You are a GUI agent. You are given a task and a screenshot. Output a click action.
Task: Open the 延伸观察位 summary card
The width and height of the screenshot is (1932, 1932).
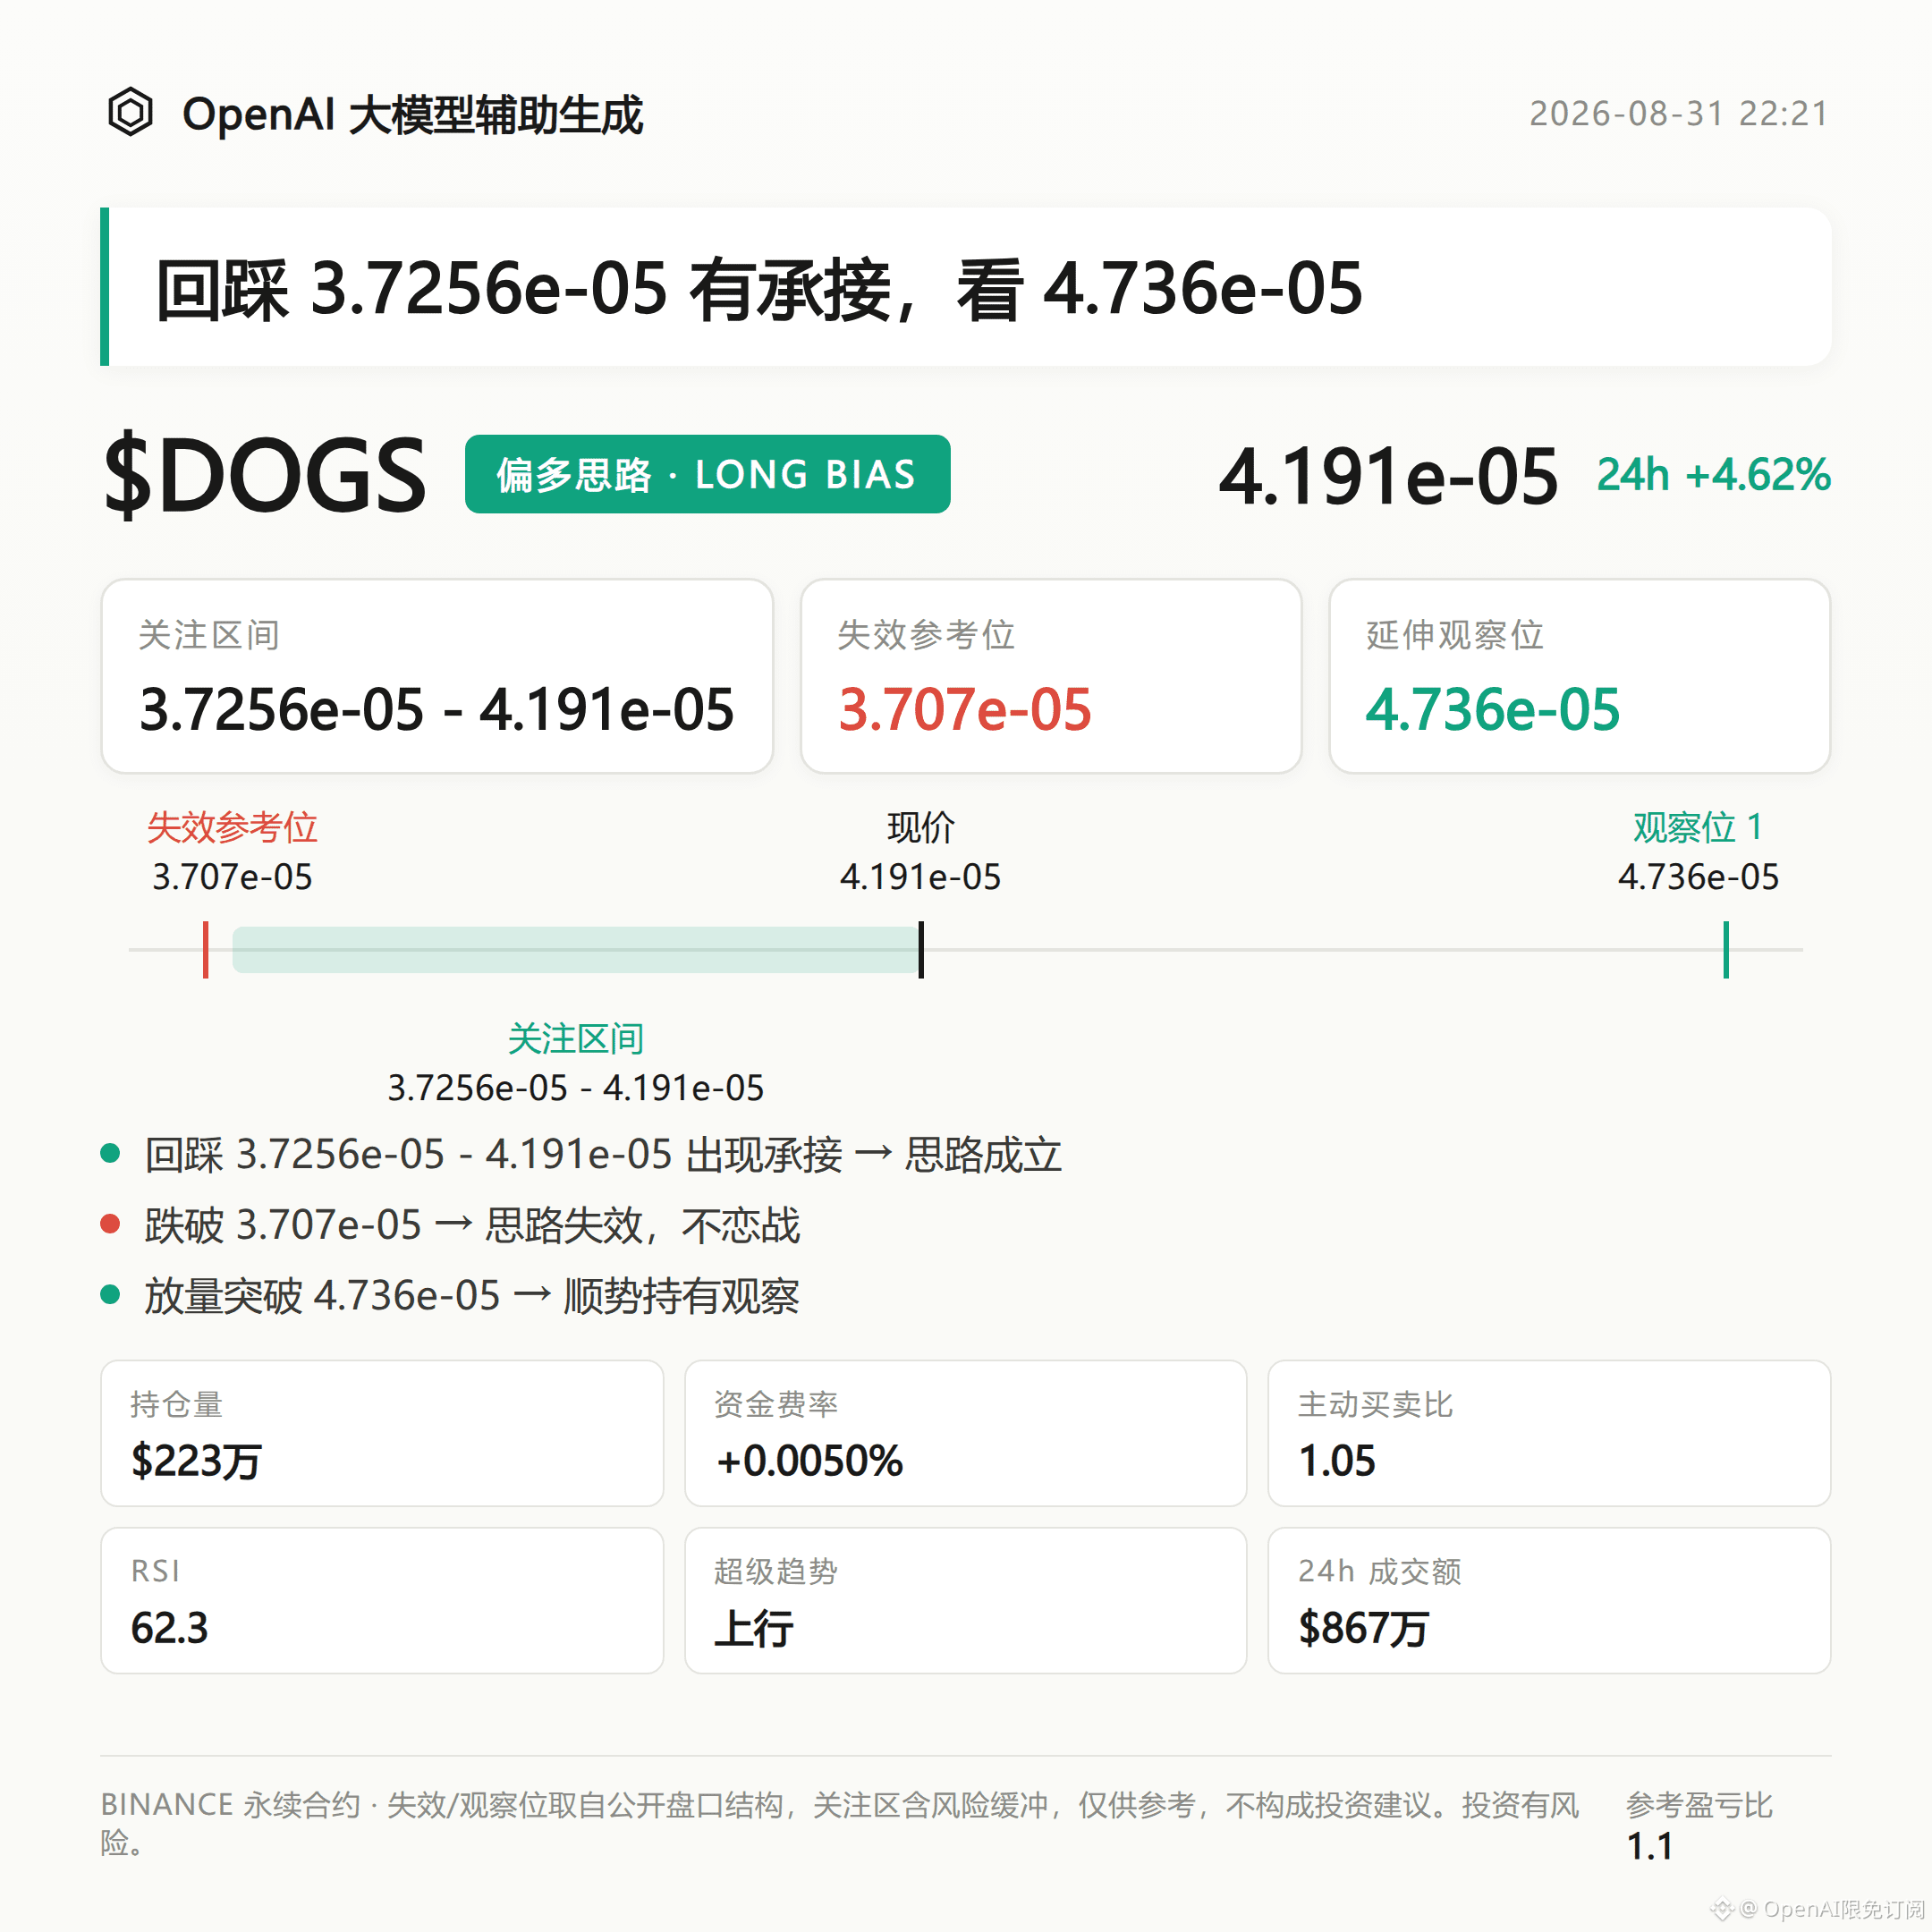(x=1579, y=676)
